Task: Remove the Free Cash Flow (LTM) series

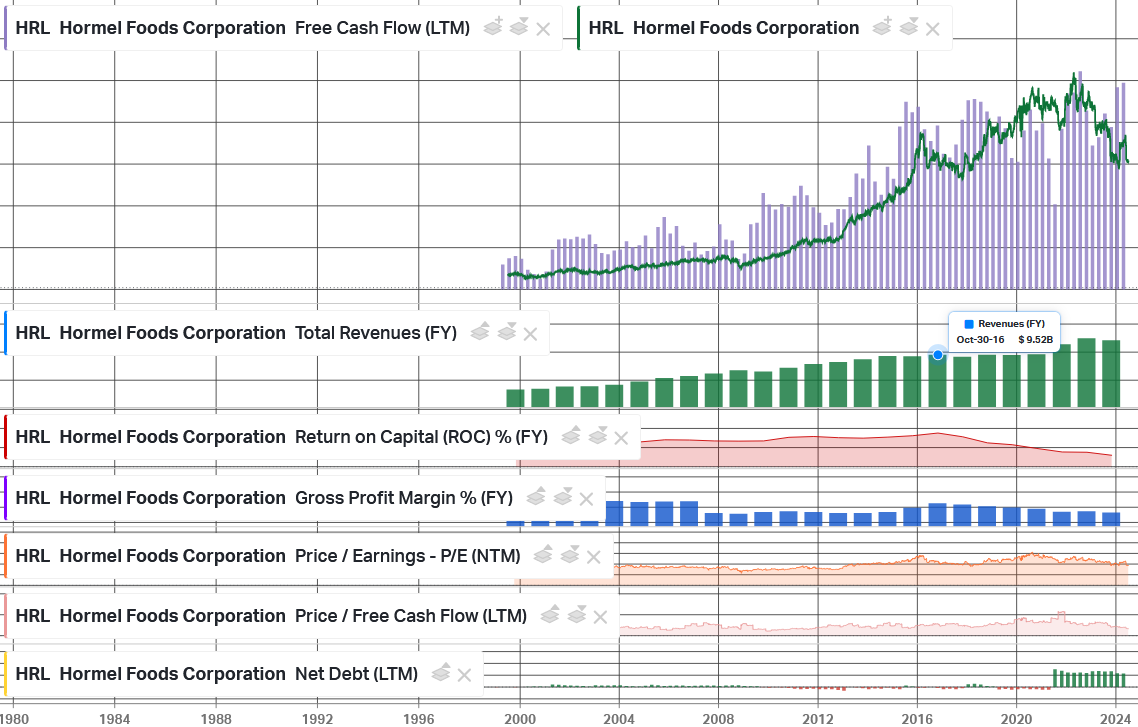Action: 543,29
